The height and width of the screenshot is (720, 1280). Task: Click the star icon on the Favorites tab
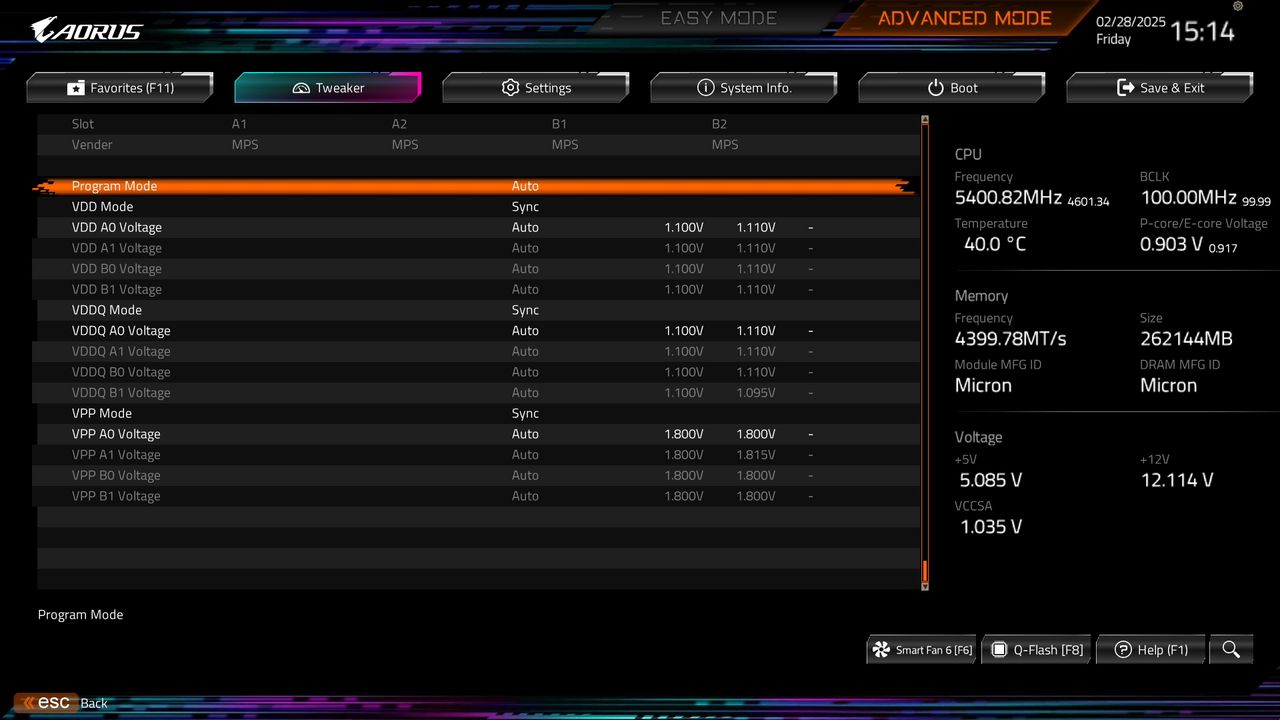click(x=76, y=88)
